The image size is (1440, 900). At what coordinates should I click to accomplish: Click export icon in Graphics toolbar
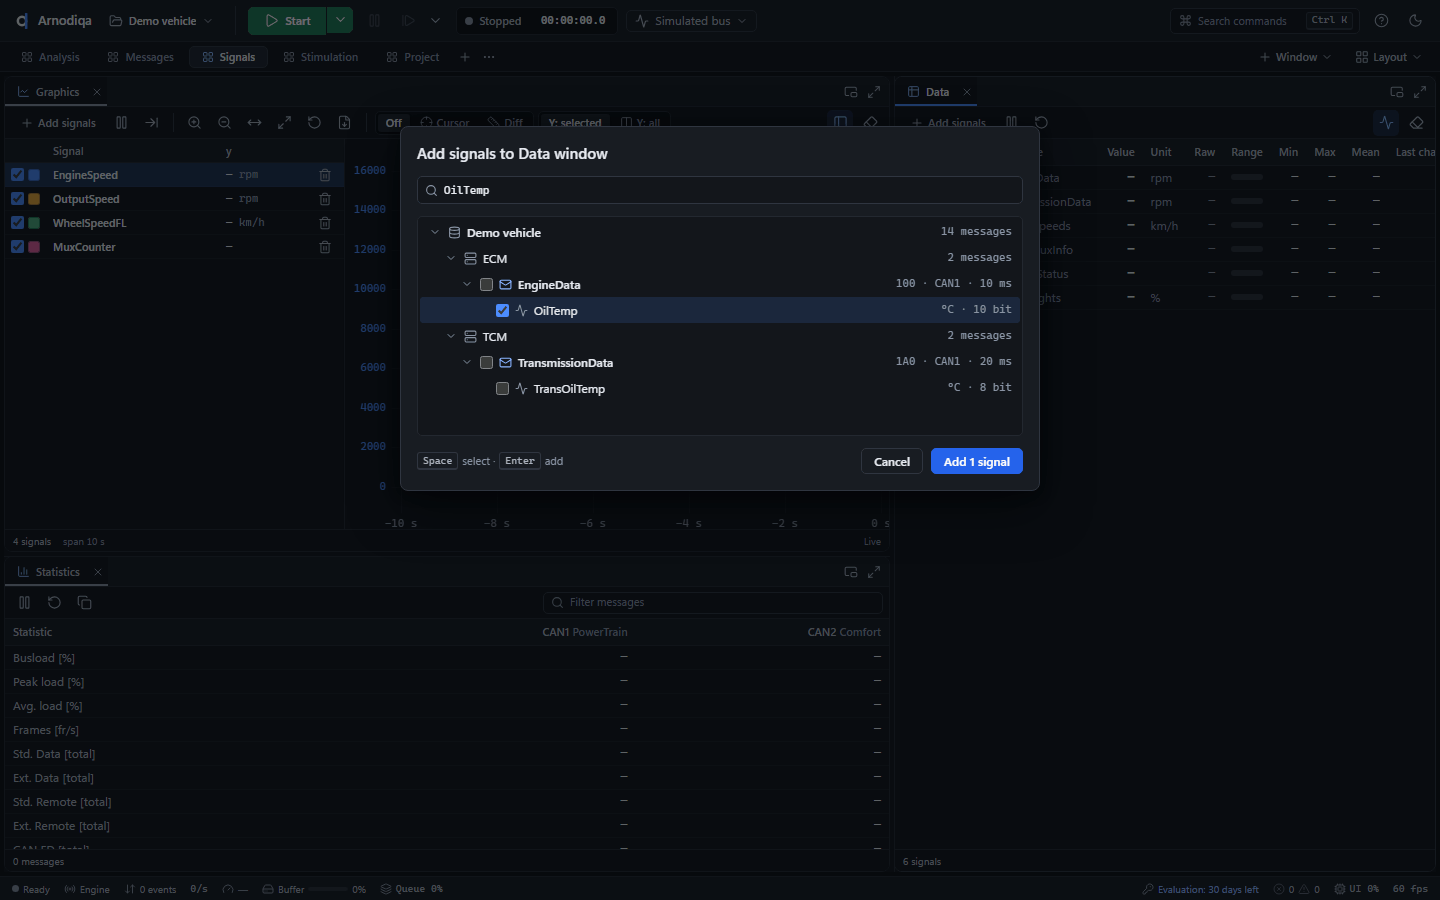(344, 123)
